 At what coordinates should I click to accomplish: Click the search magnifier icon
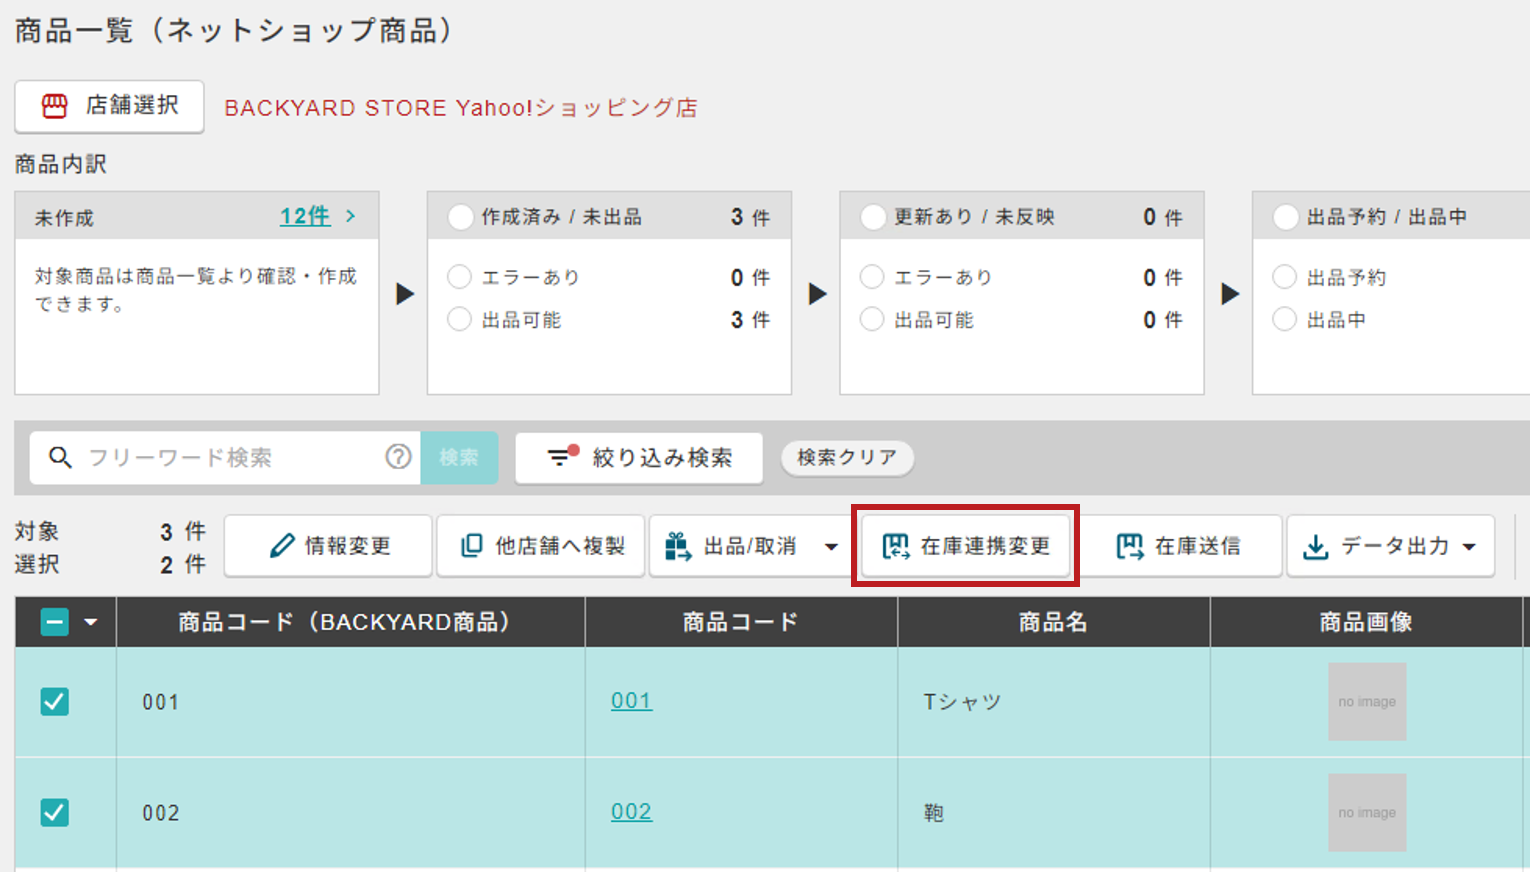point(60,457)
